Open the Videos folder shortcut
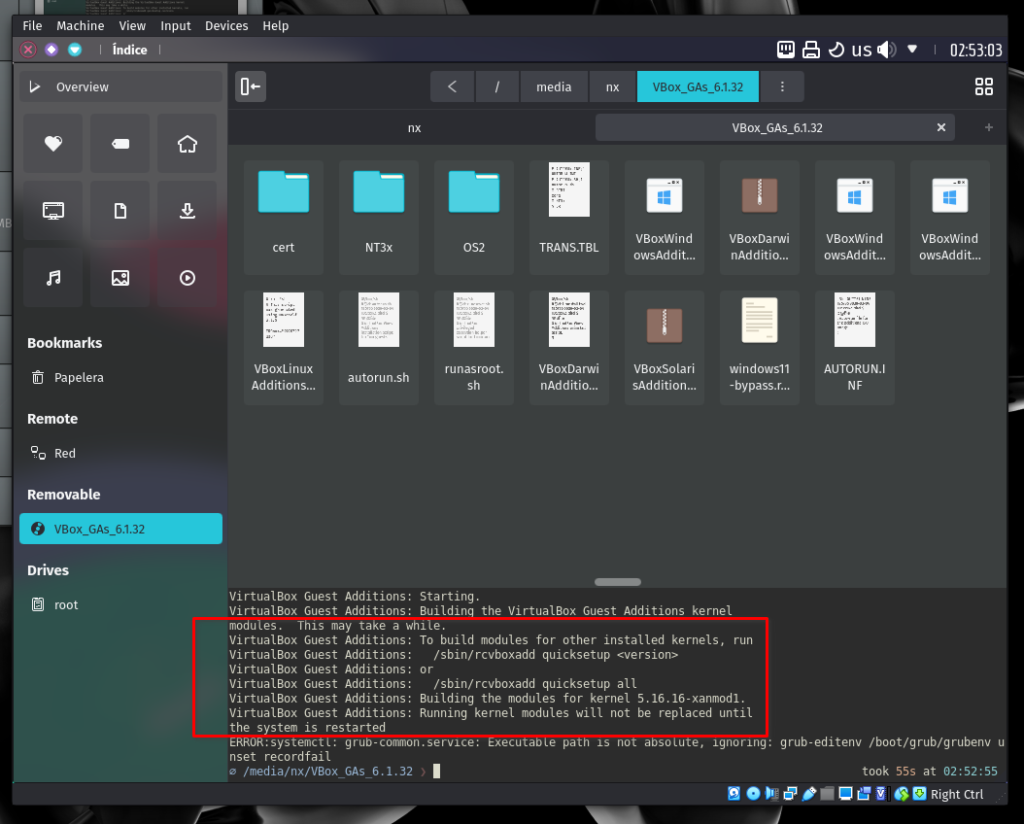The height and width of the screenshot is (824, 1024). (x=187, y=278)
